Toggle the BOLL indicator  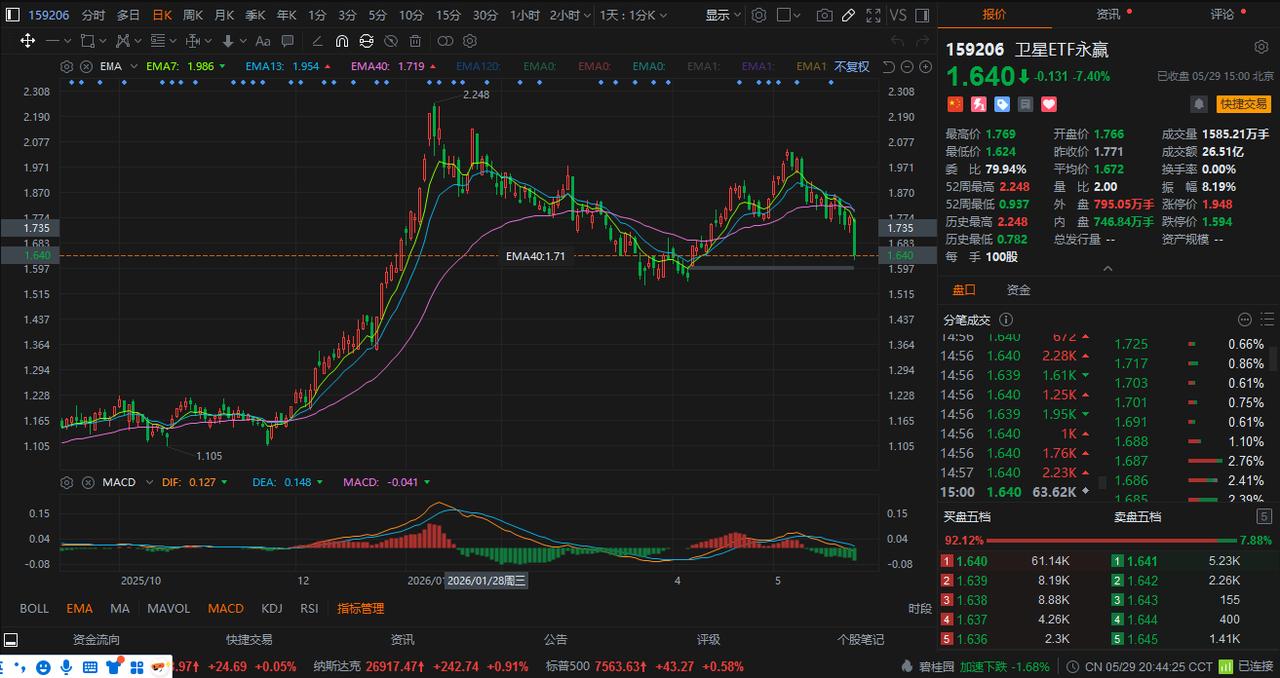pyautogui.click(x=34, y=608)
